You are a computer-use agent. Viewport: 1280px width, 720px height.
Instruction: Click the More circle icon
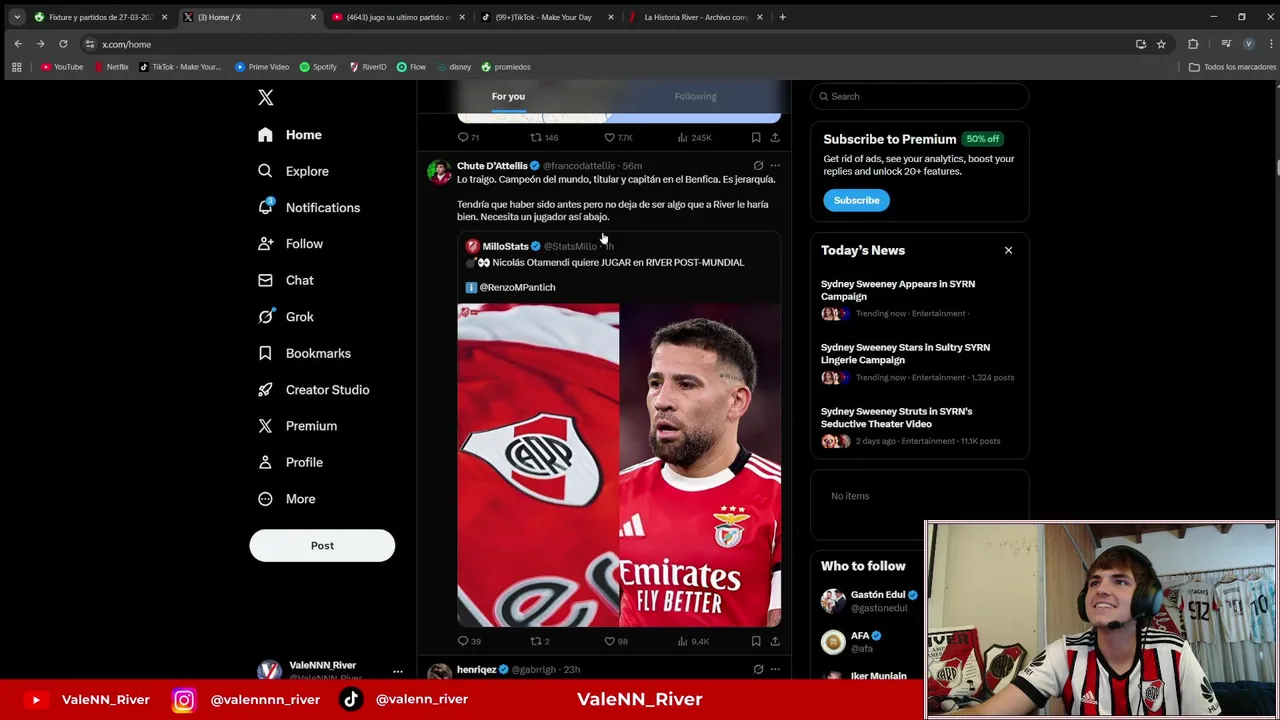pyautogui.click(x=265, y=499)
